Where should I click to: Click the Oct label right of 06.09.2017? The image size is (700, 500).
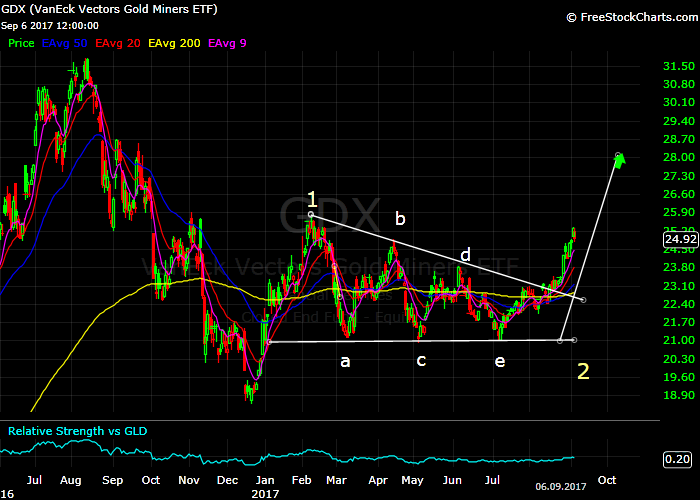coord(607,480)
